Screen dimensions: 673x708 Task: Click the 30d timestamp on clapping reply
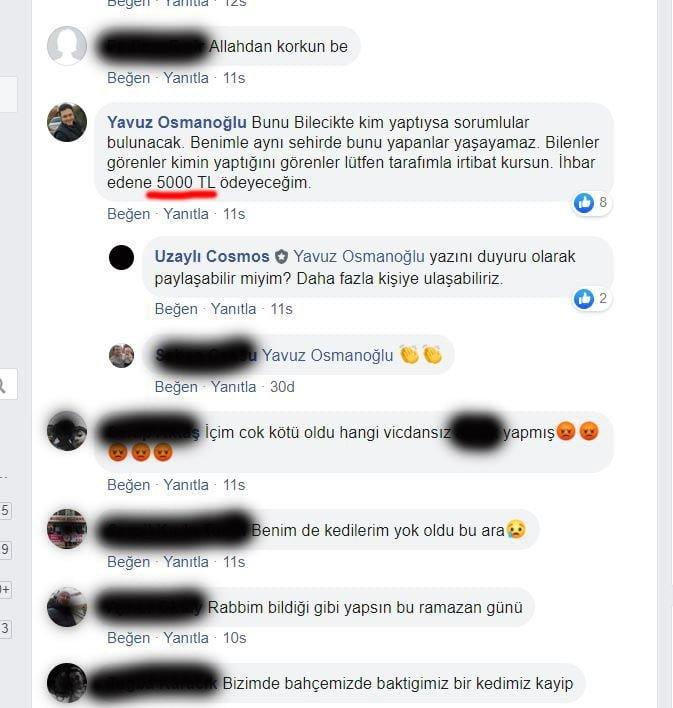(282, 387)
